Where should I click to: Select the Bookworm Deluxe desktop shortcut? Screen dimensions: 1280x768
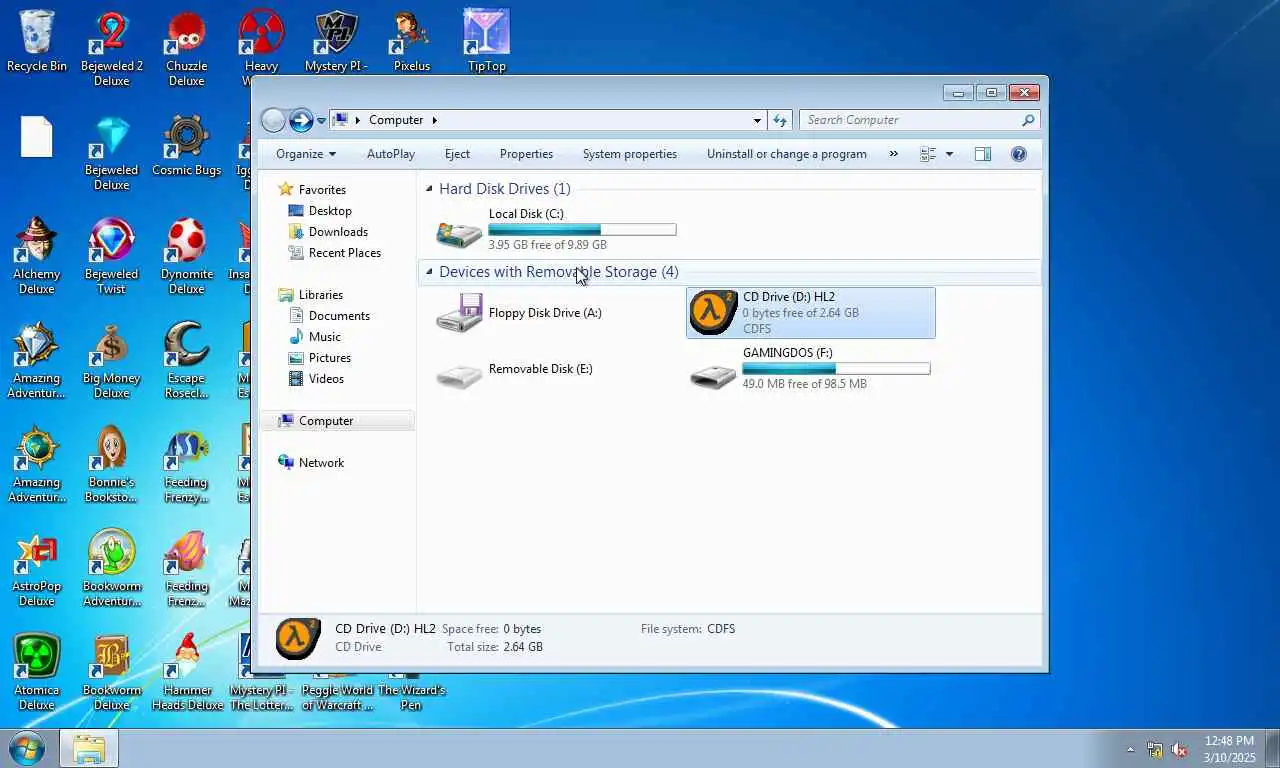coord(112,672)
